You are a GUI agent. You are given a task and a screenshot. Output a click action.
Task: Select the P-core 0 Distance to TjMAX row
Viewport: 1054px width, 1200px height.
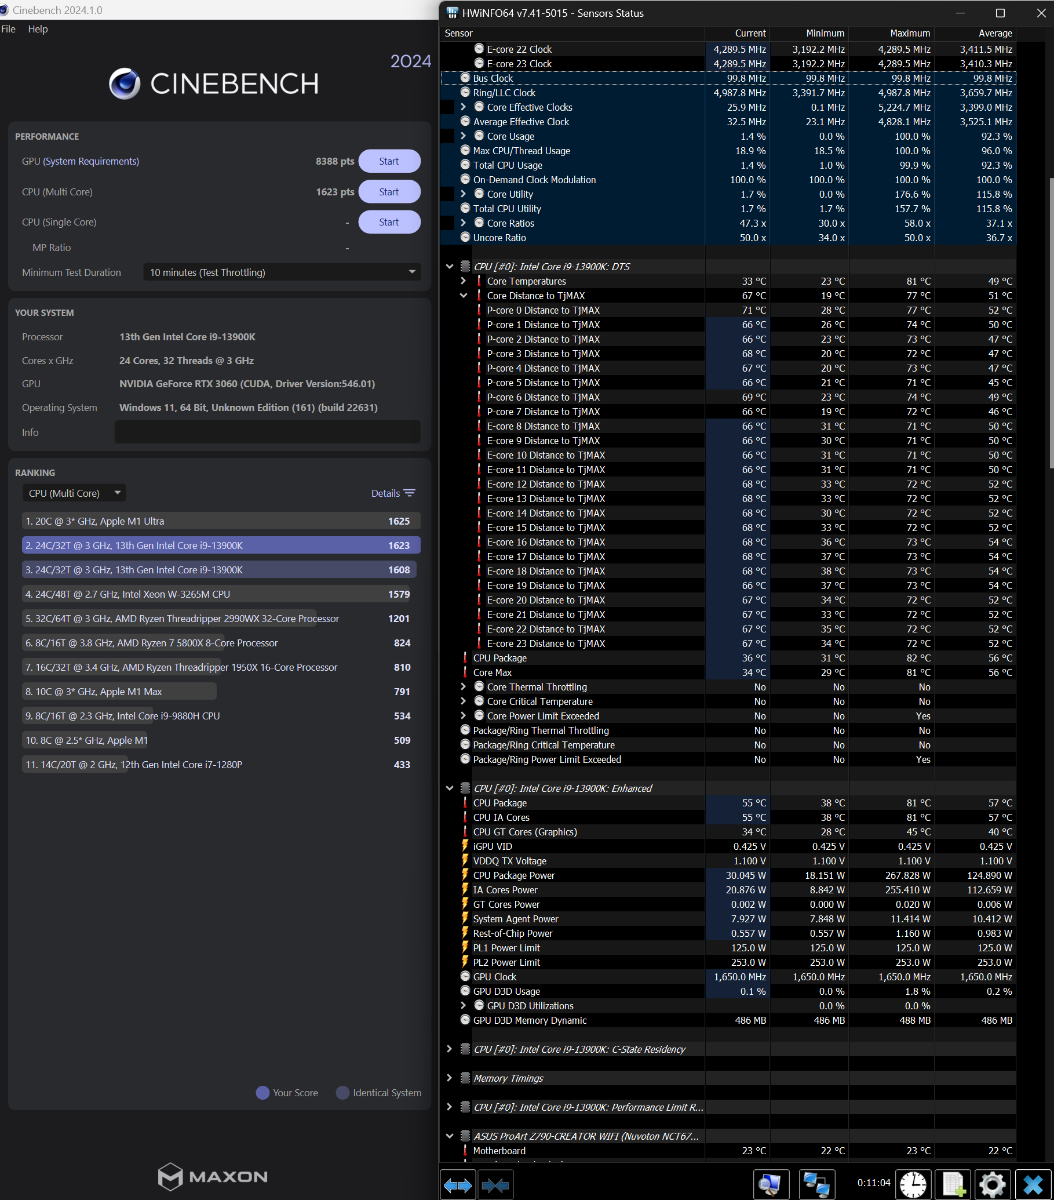[x=729, y=310]
